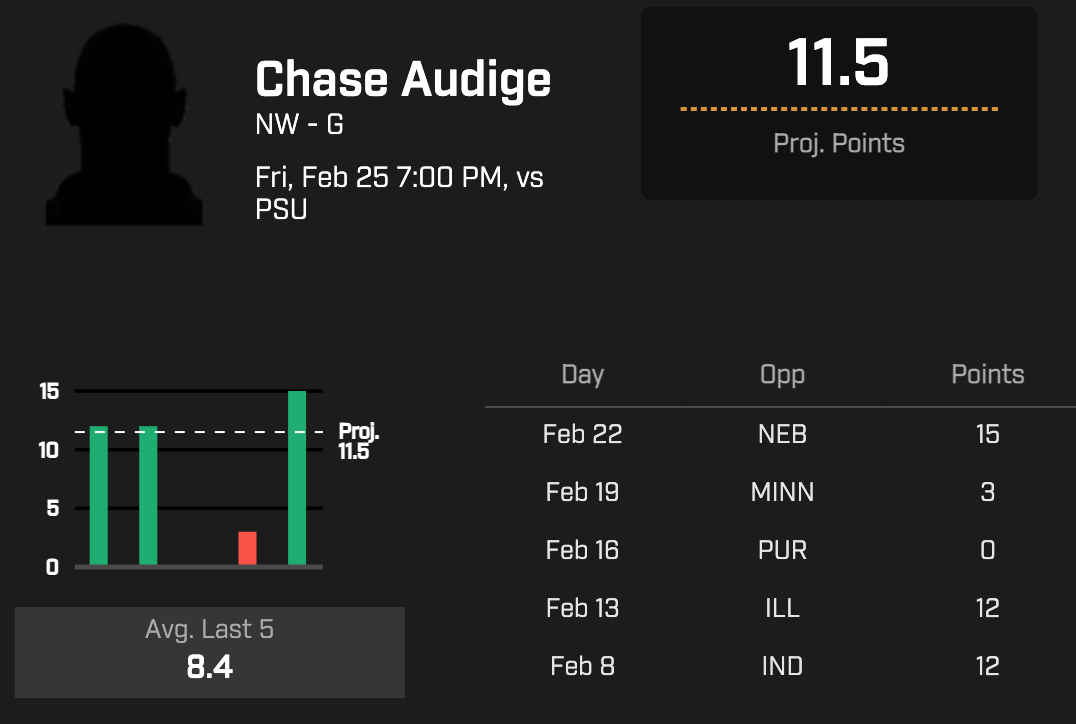Click the Day column header

click(582, 375)
